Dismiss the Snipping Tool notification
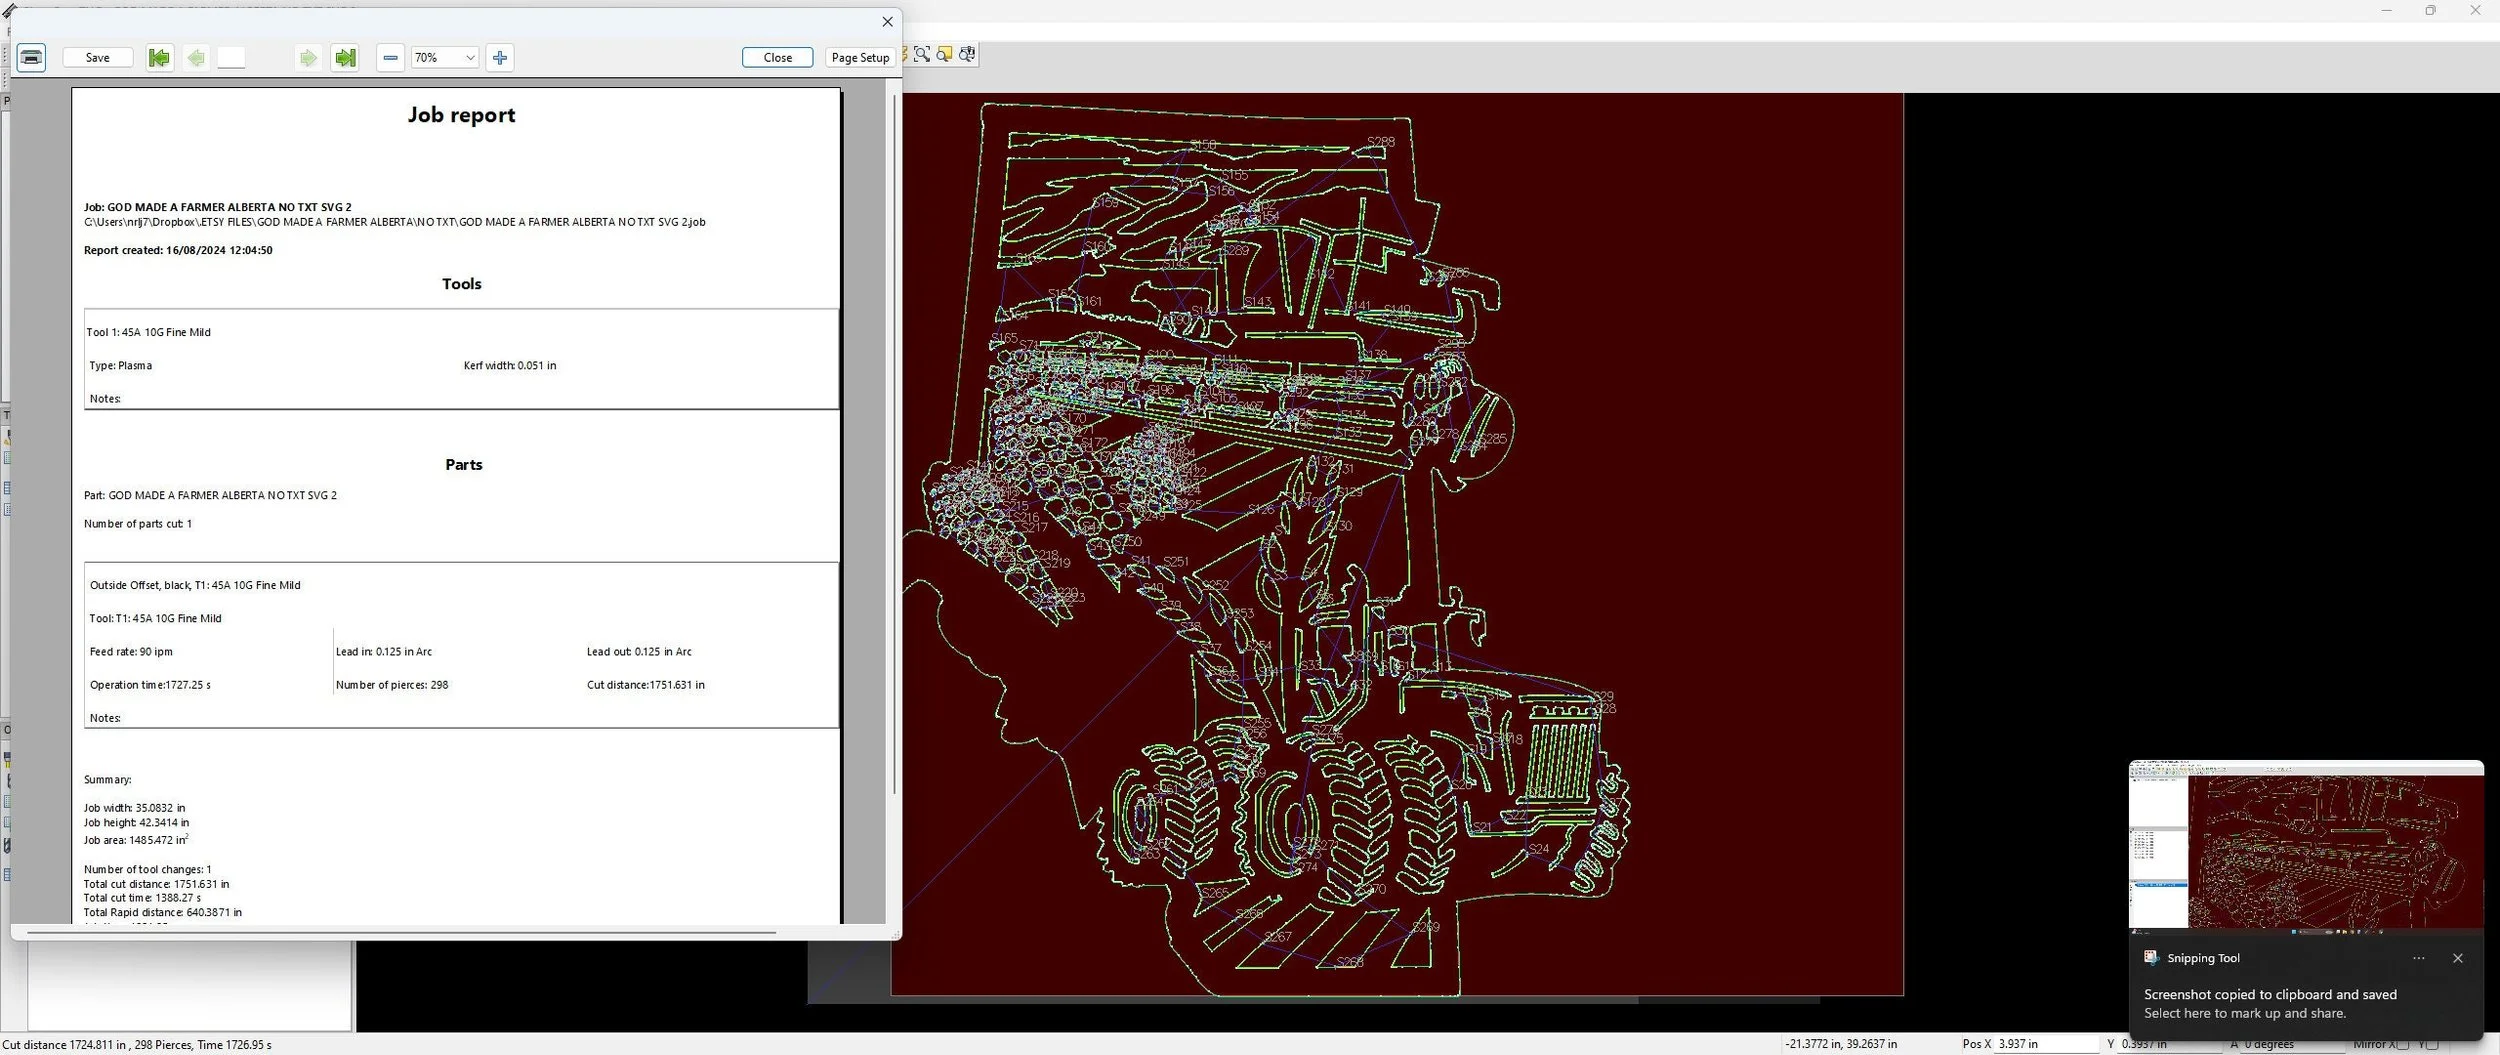 [2458, 958]
